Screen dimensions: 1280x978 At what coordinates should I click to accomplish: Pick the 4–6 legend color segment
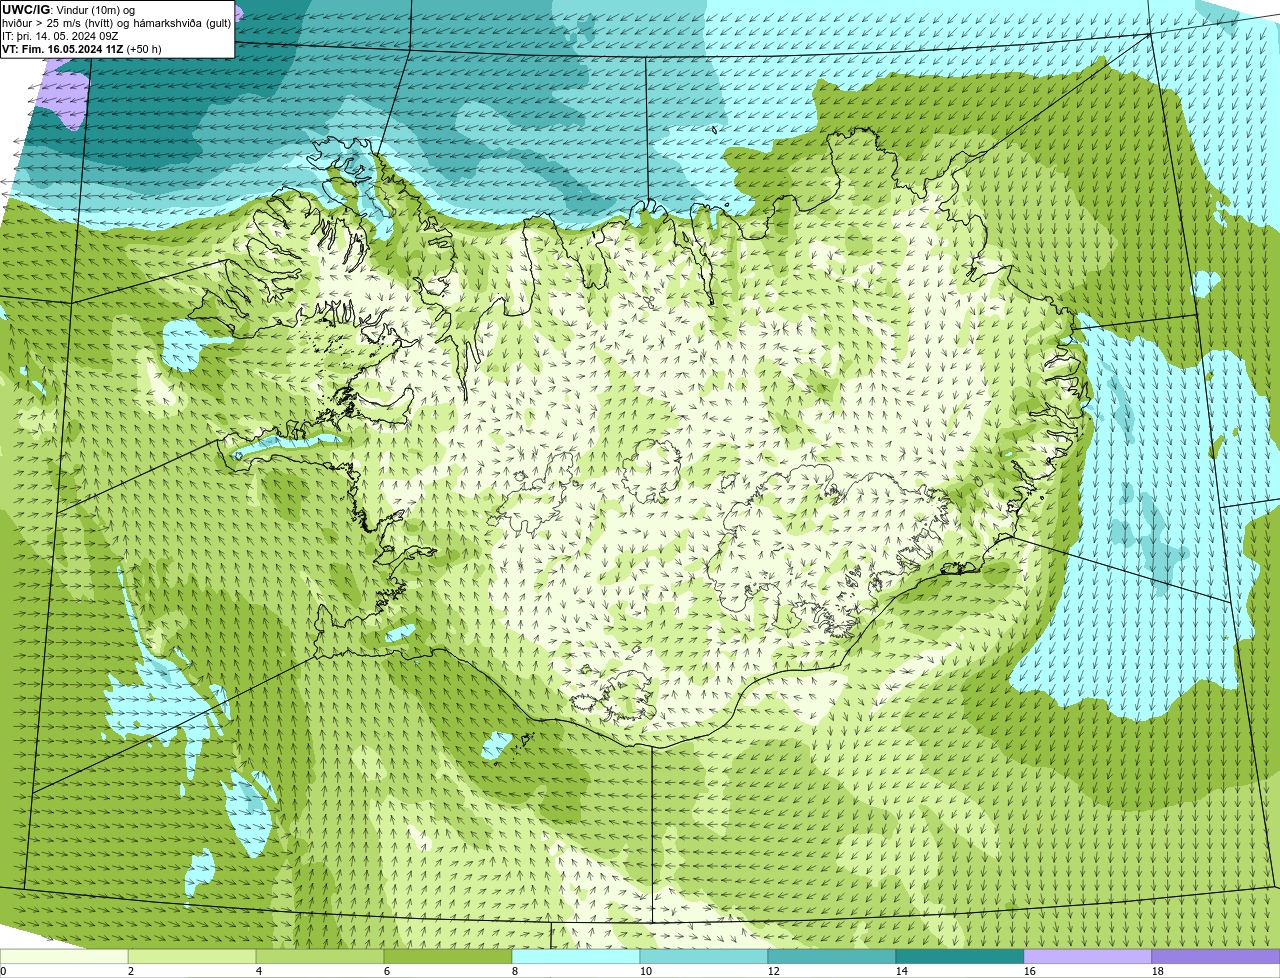click(x=320, y=956)
